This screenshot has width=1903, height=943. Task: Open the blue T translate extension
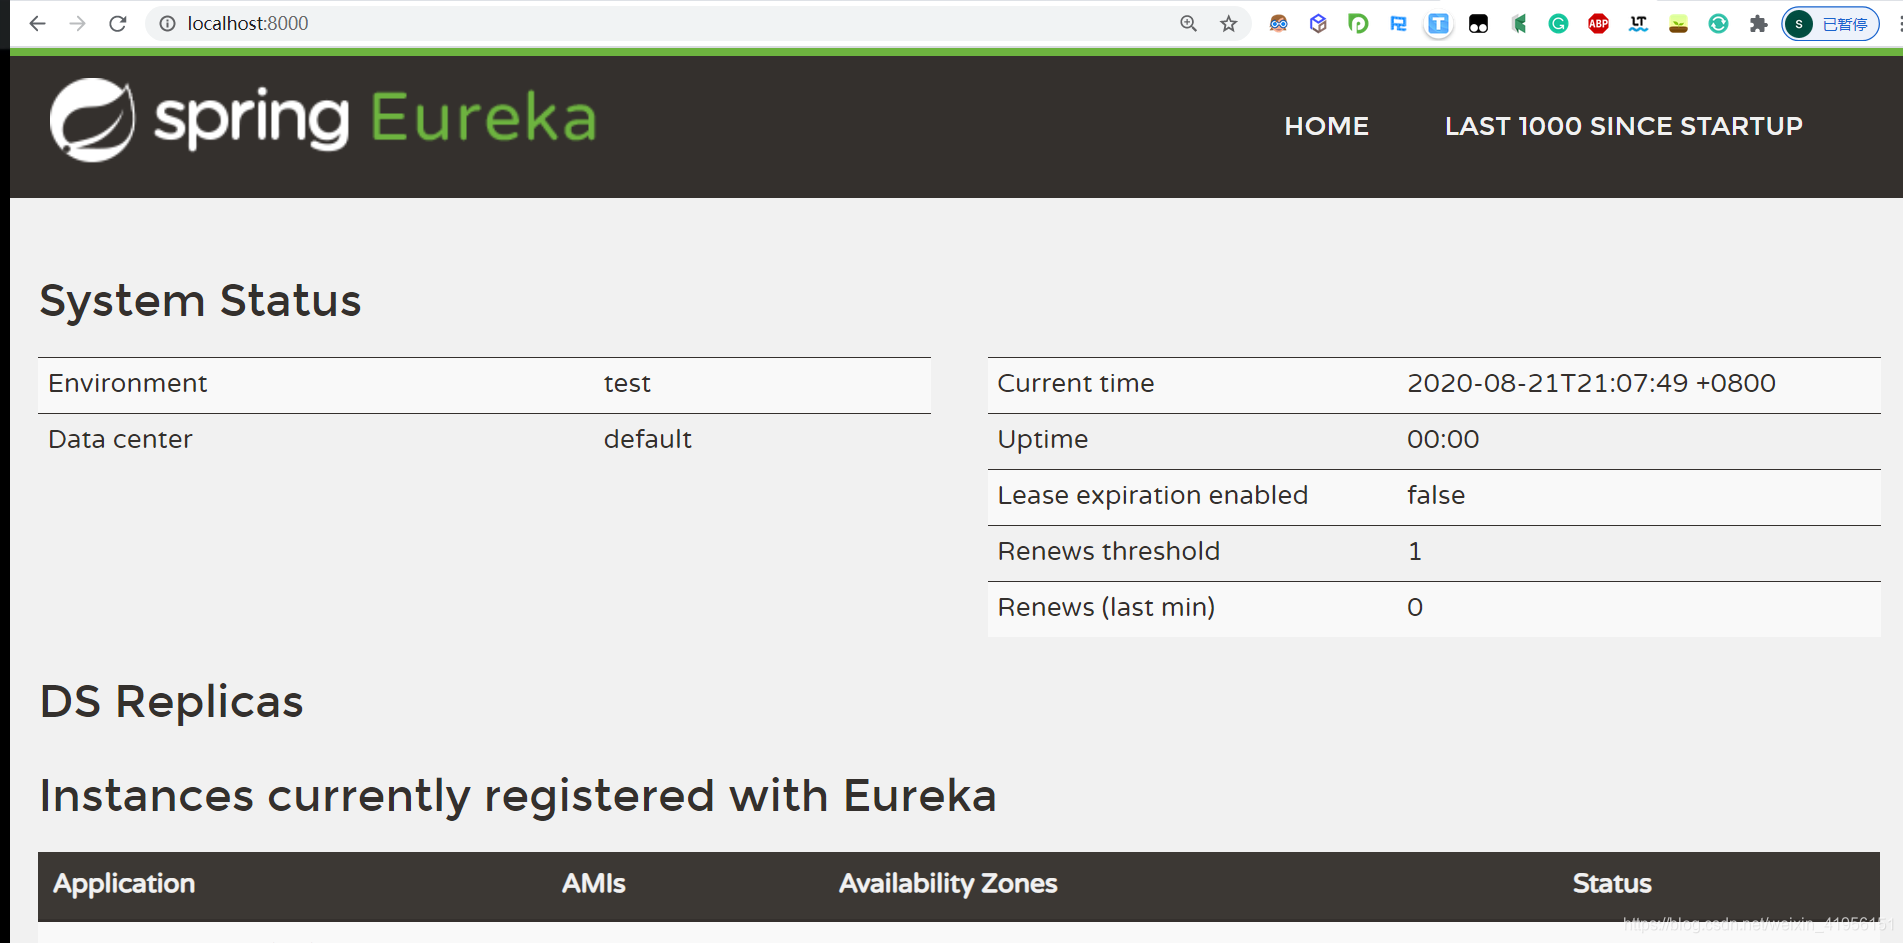coord(1438,23)
